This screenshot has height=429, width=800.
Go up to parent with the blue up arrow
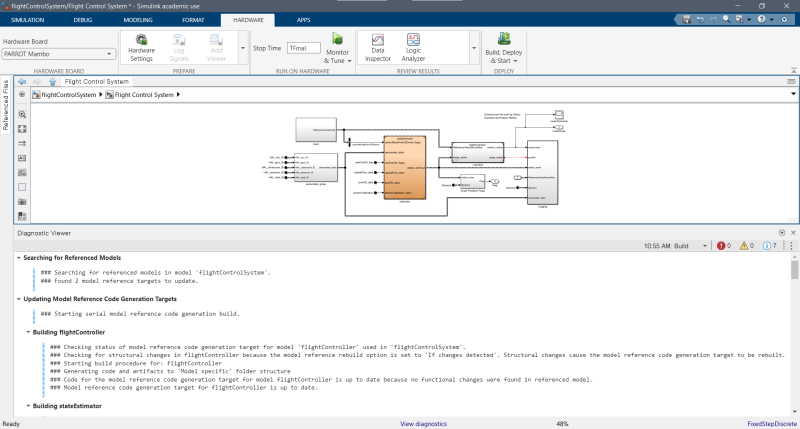click(53, 82)
